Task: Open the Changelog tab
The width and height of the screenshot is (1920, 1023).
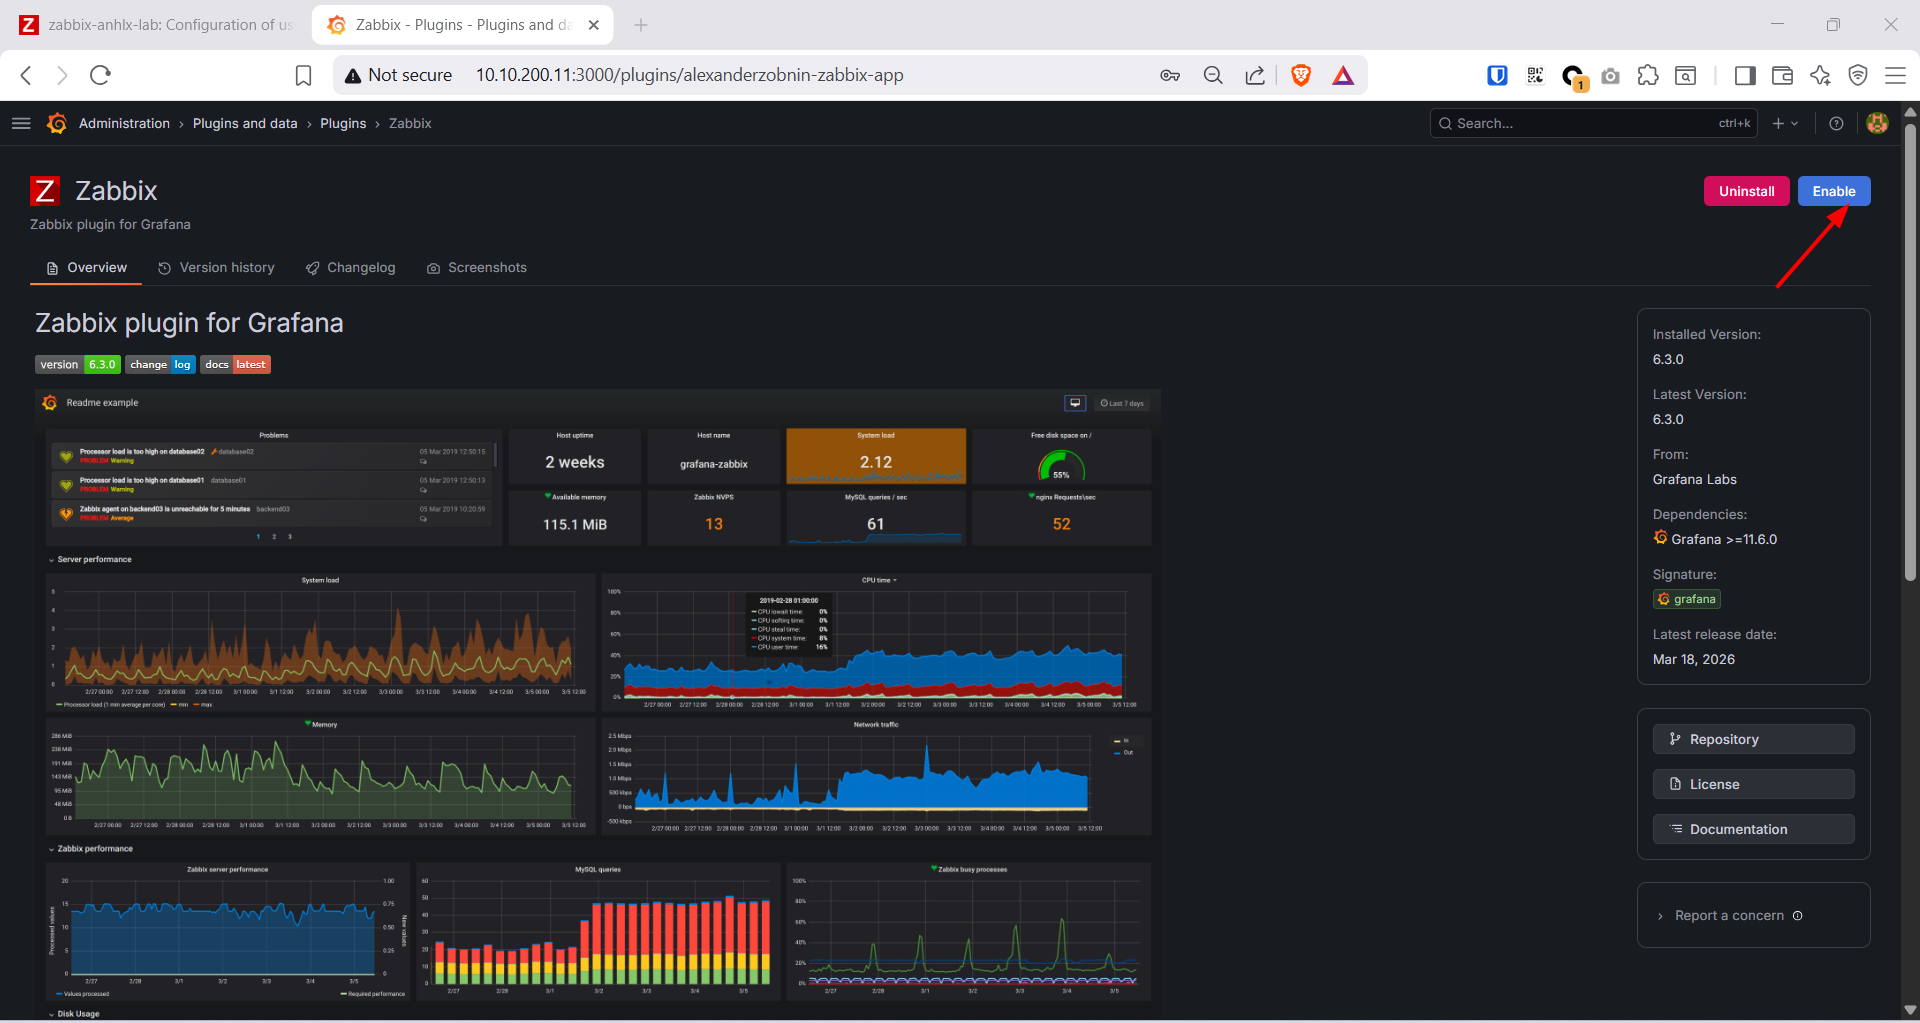Action: click(x=350, y=267)
